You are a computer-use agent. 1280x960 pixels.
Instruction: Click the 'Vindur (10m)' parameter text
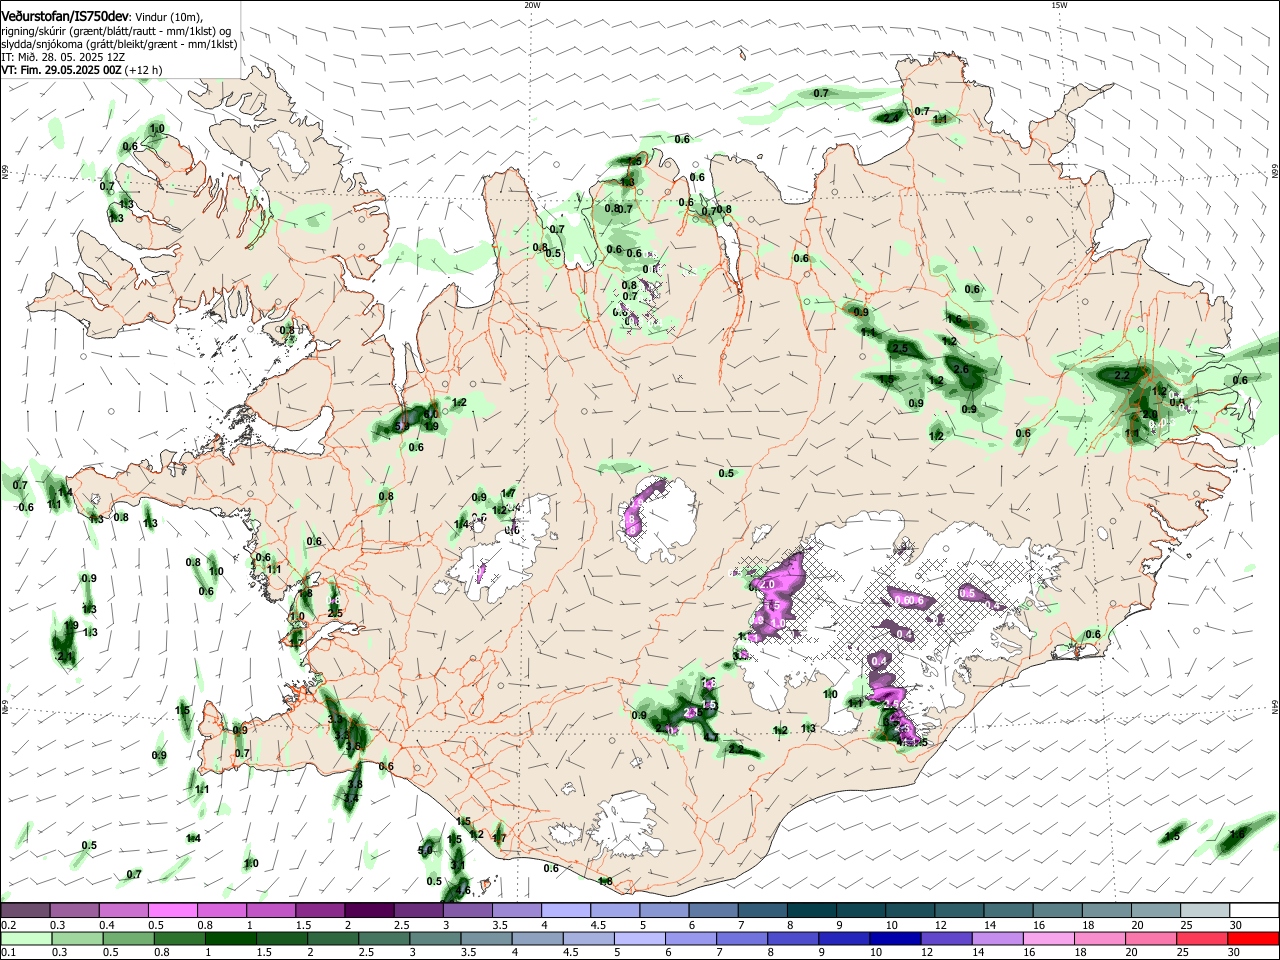pyautogui.click(x=169, y=17)
